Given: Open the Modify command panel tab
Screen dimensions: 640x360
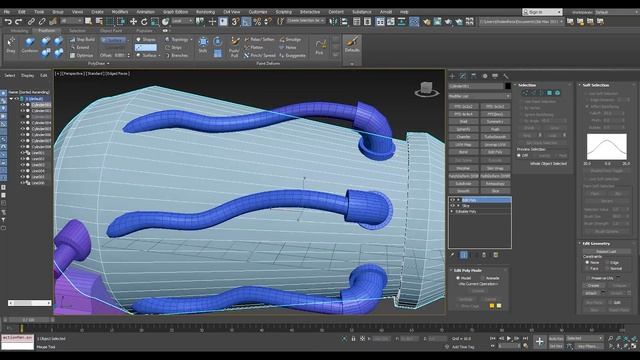Looking at the screenshot, I should point(462,76).
